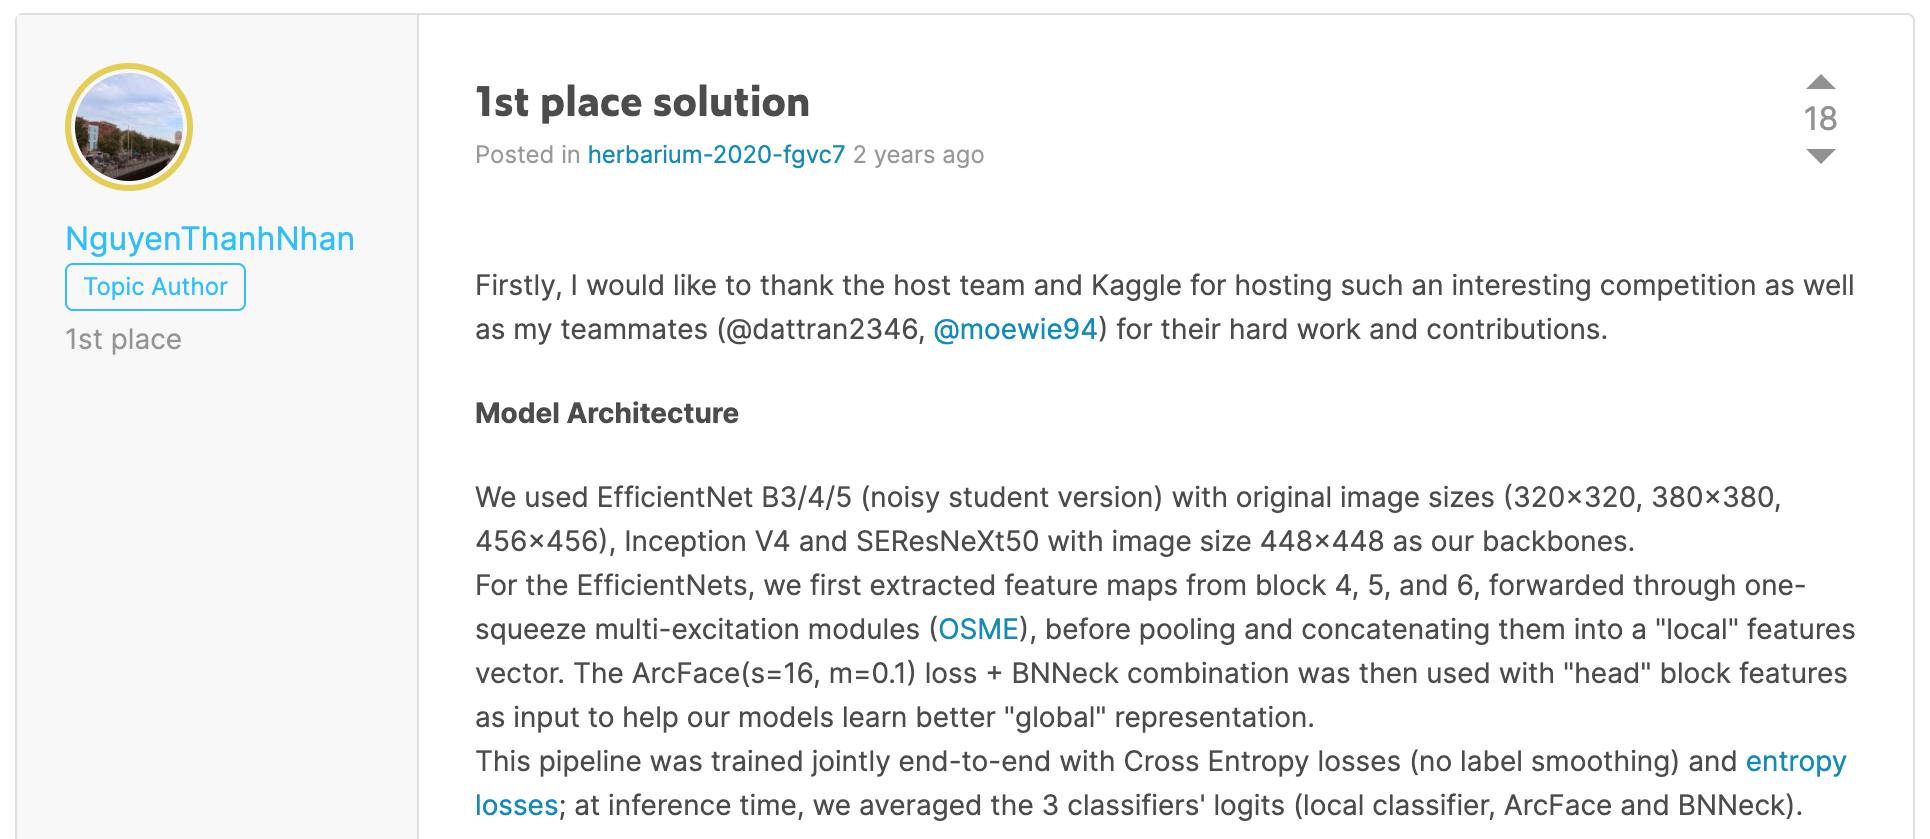Follow the OSME reference link
The height and width of the screenshot is (839, 1930).
[x=978, y=629]
